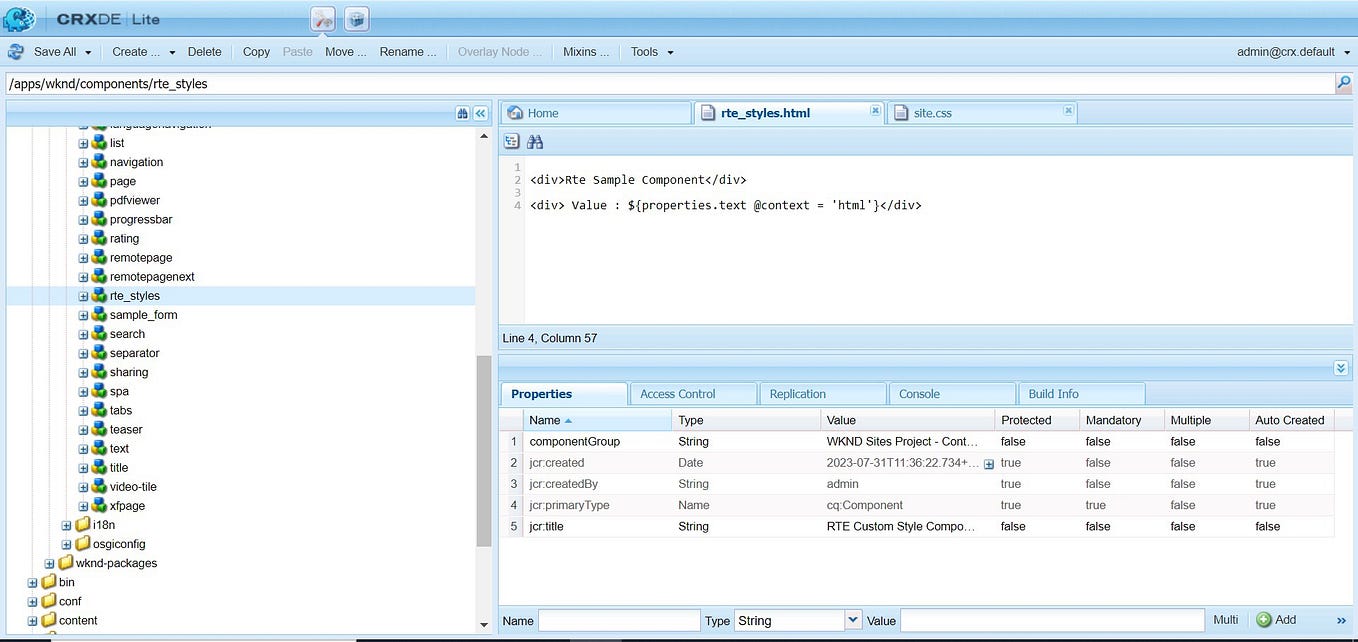The image size is (1358, 642).
Task: Click the tree panel vertical scrollbar
Action: coord(484,450)
